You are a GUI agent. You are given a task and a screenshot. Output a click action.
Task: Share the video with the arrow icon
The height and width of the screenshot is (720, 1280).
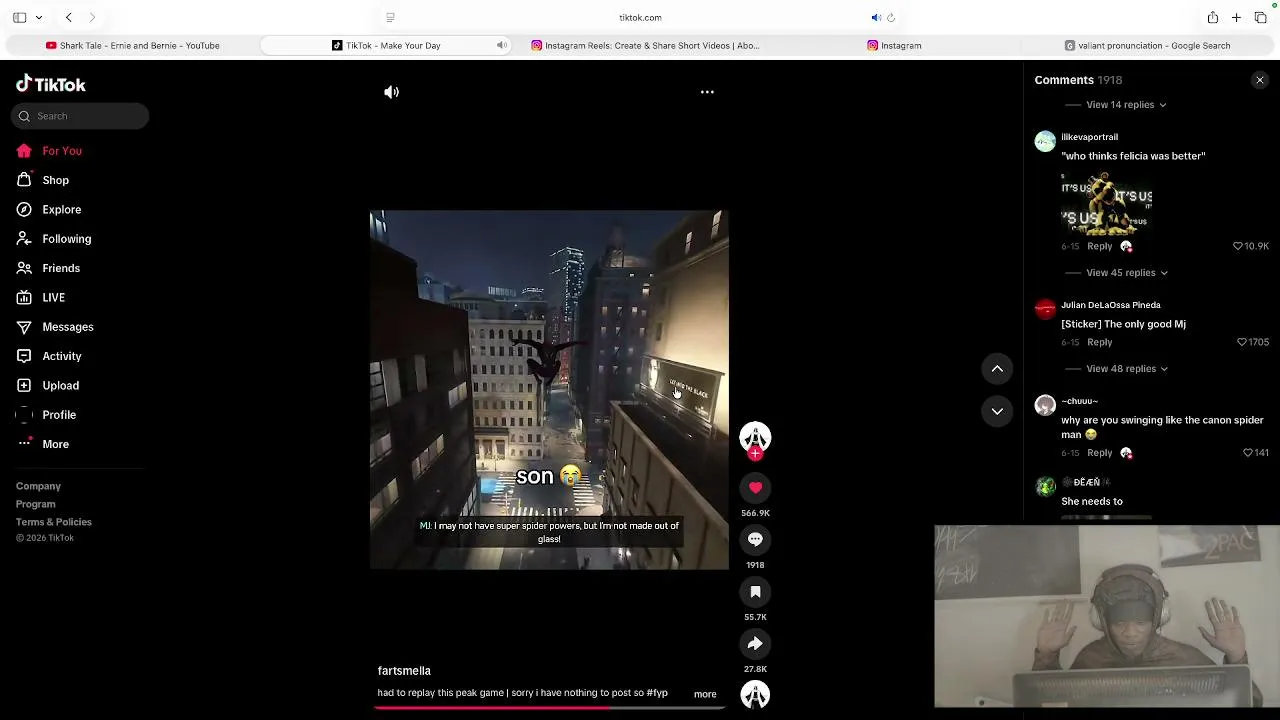pyautogui.click(x=755, y=644)
